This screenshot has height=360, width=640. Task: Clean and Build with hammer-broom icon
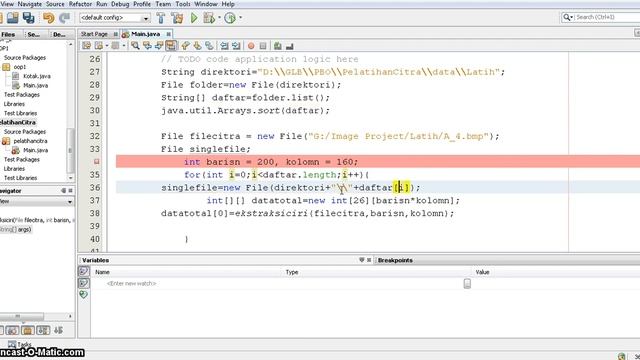click(x=177, y=18)
